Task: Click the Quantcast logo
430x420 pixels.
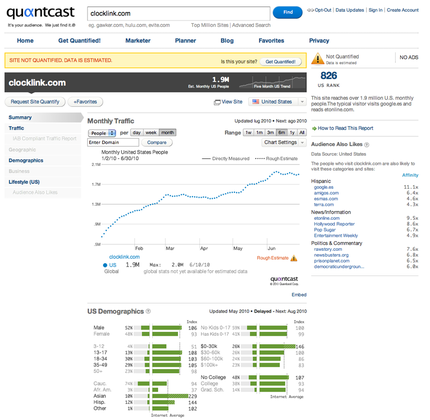Action: (41, 13)
